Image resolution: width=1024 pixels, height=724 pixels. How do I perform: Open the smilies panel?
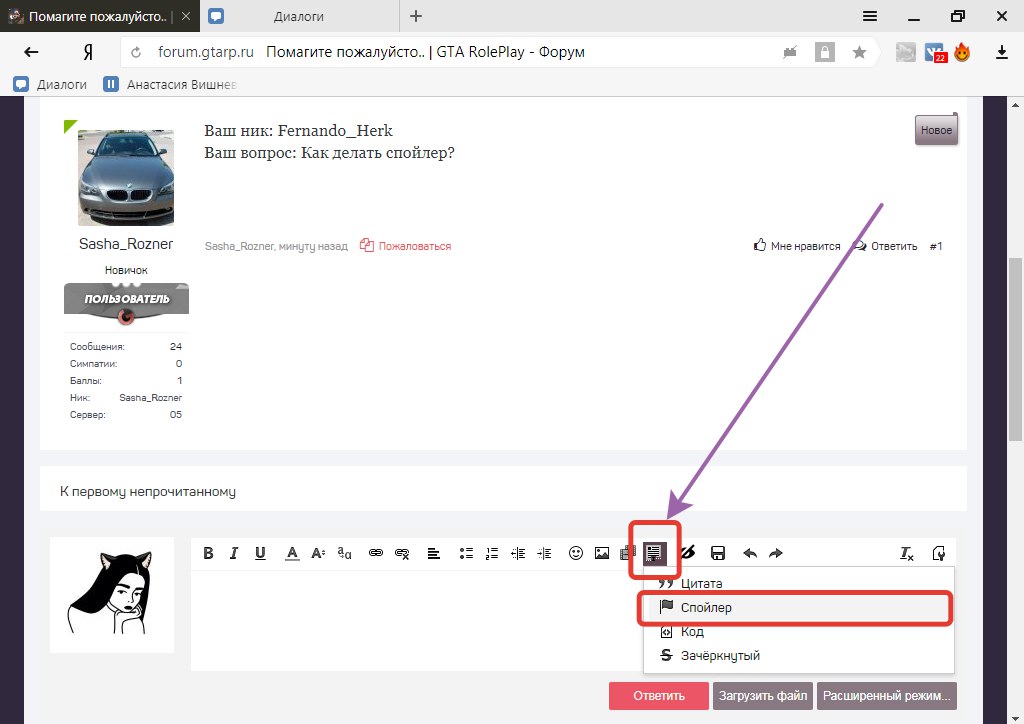click(x=575, y=553)
